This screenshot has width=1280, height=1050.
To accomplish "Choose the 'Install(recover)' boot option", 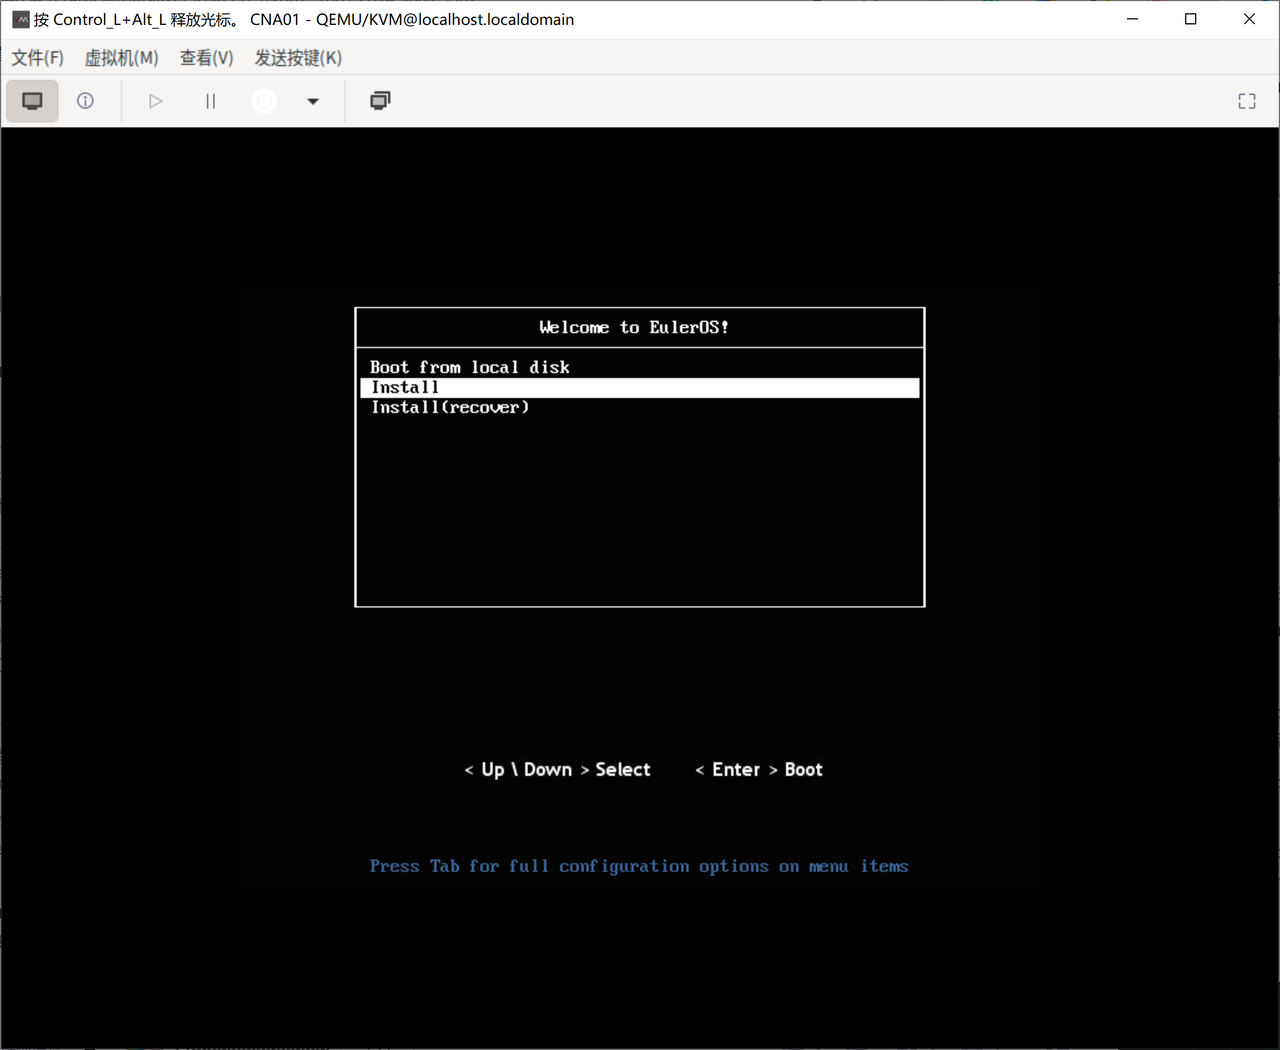I will pos(450,407).
